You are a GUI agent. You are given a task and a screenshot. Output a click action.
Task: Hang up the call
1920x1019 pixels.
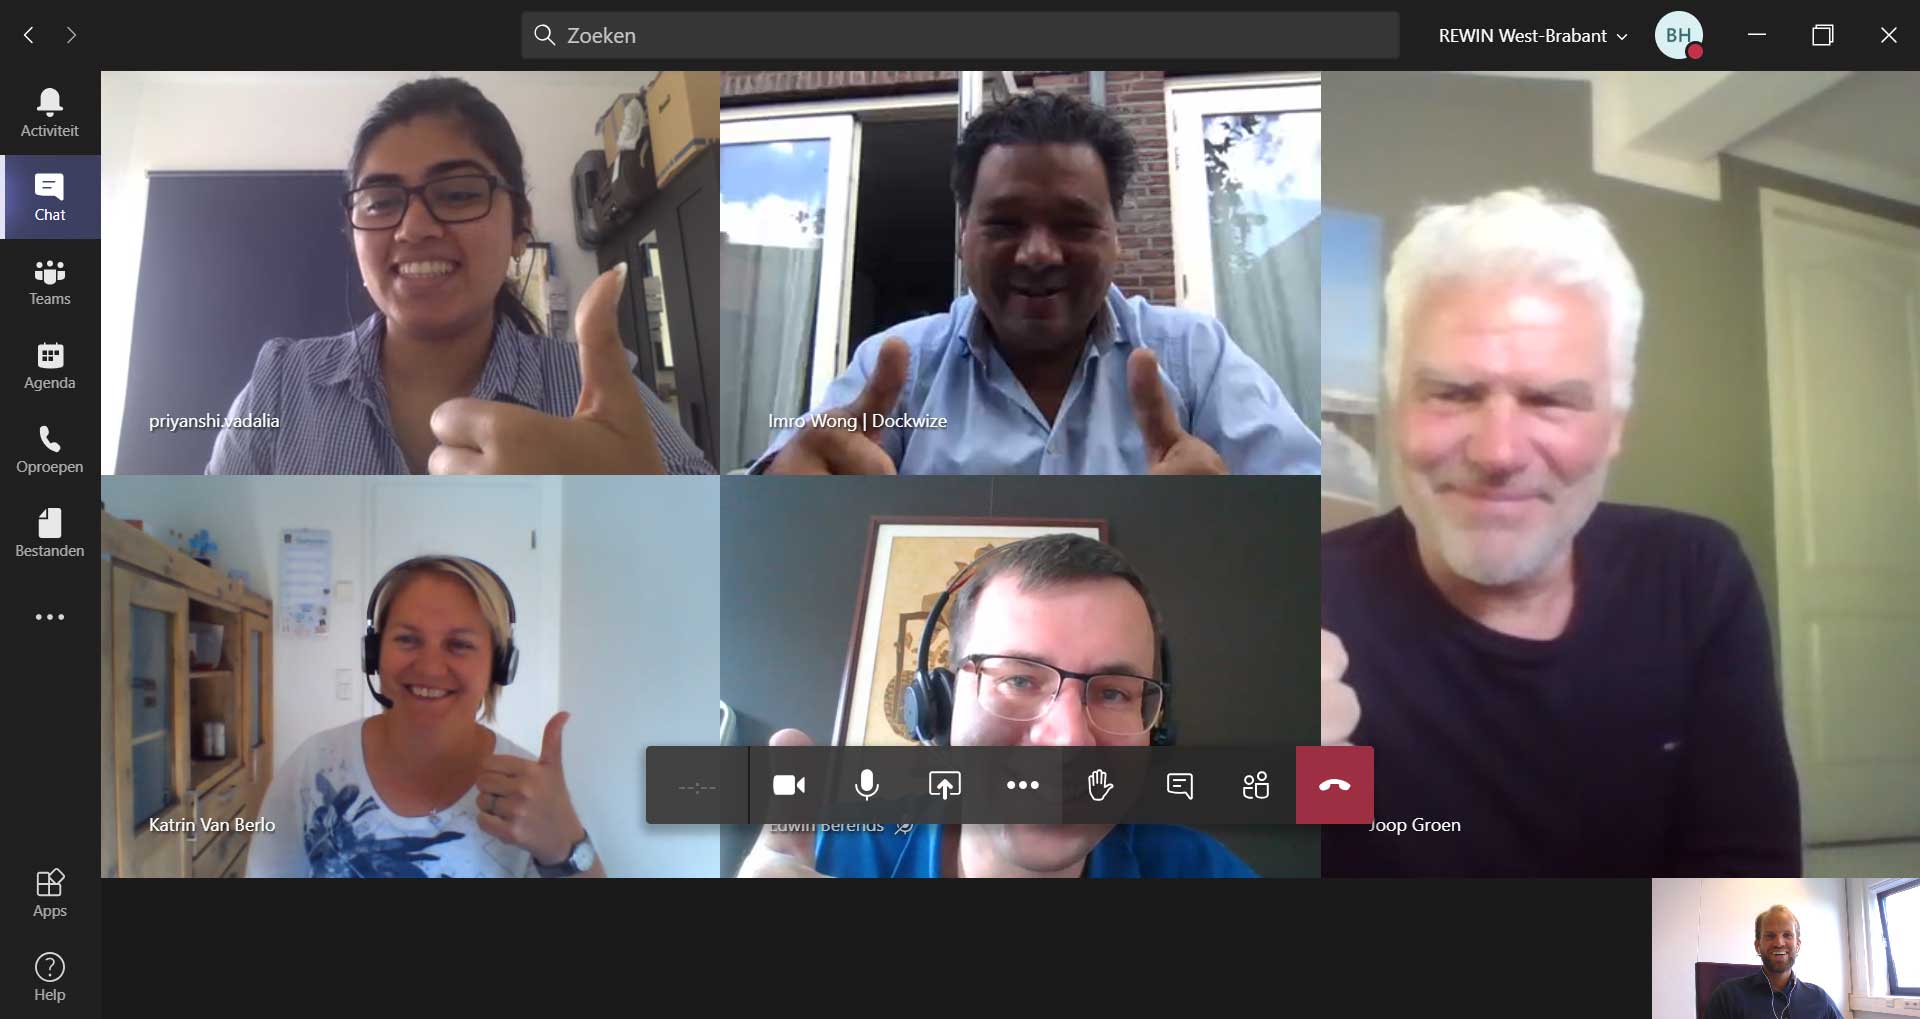[1334, 785]
